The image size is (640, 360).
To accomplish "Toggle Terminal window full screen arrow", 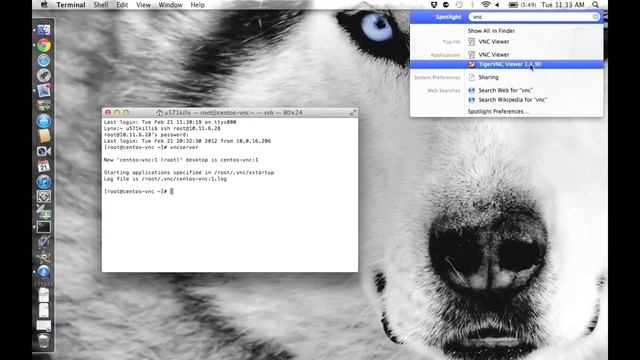I will click(353, 112).
